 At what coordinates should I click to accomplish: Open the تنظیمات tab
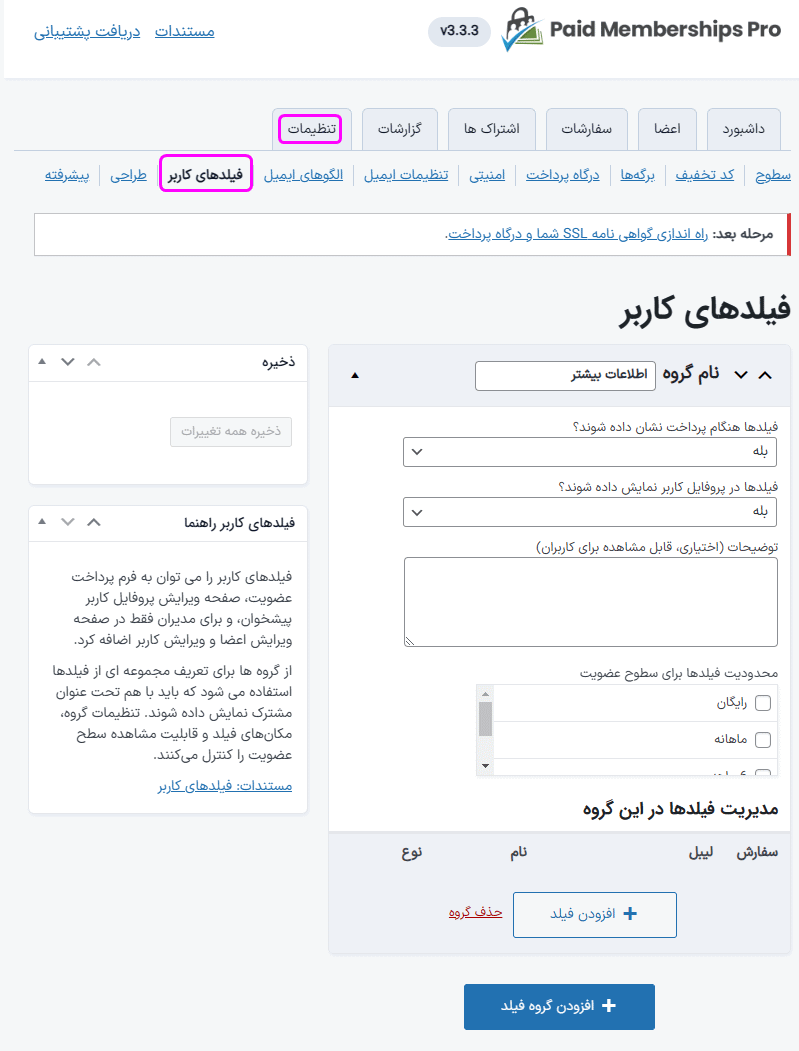tap(312, 129)
